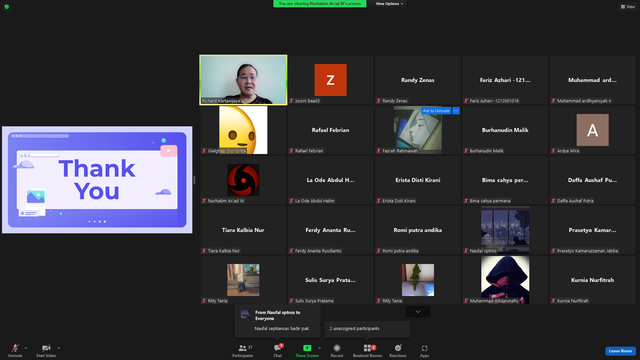Select the Thank You shared slide
640x360 pixels.
point(97,180)
